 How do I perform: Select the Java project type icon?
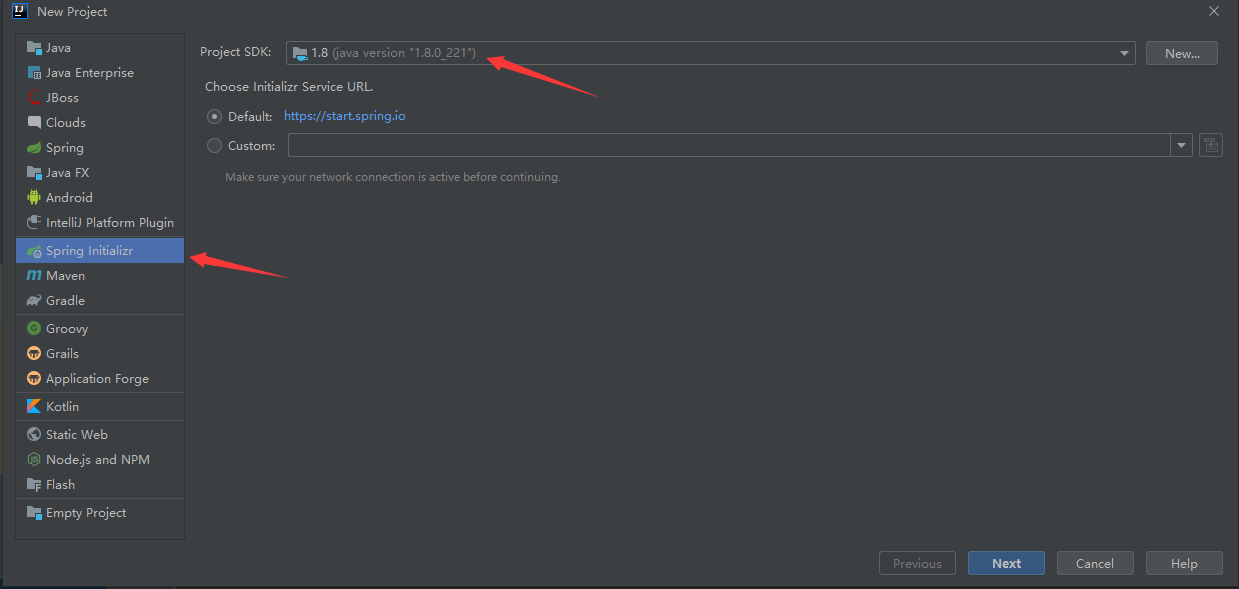[x=34, y=48]
